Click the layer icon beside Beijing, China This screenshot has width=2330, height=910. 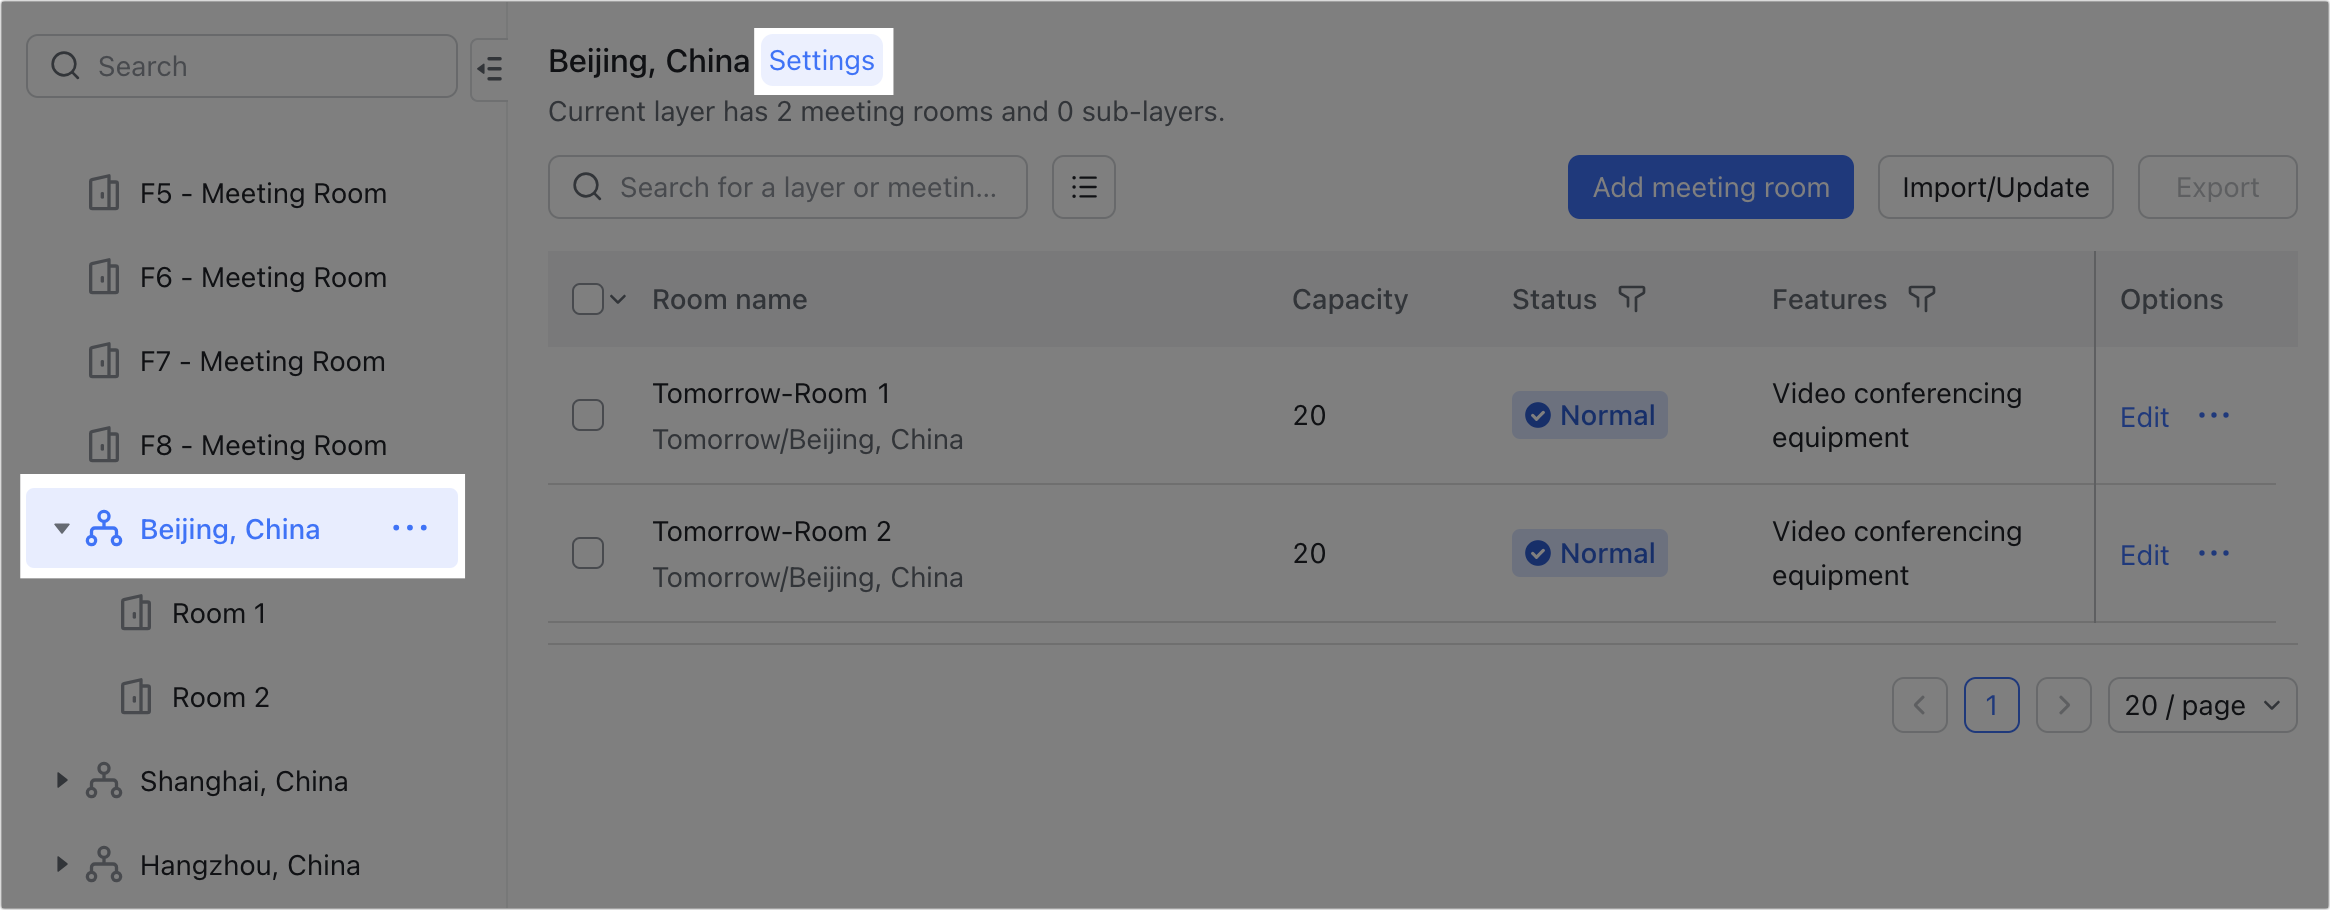(103, 528)
